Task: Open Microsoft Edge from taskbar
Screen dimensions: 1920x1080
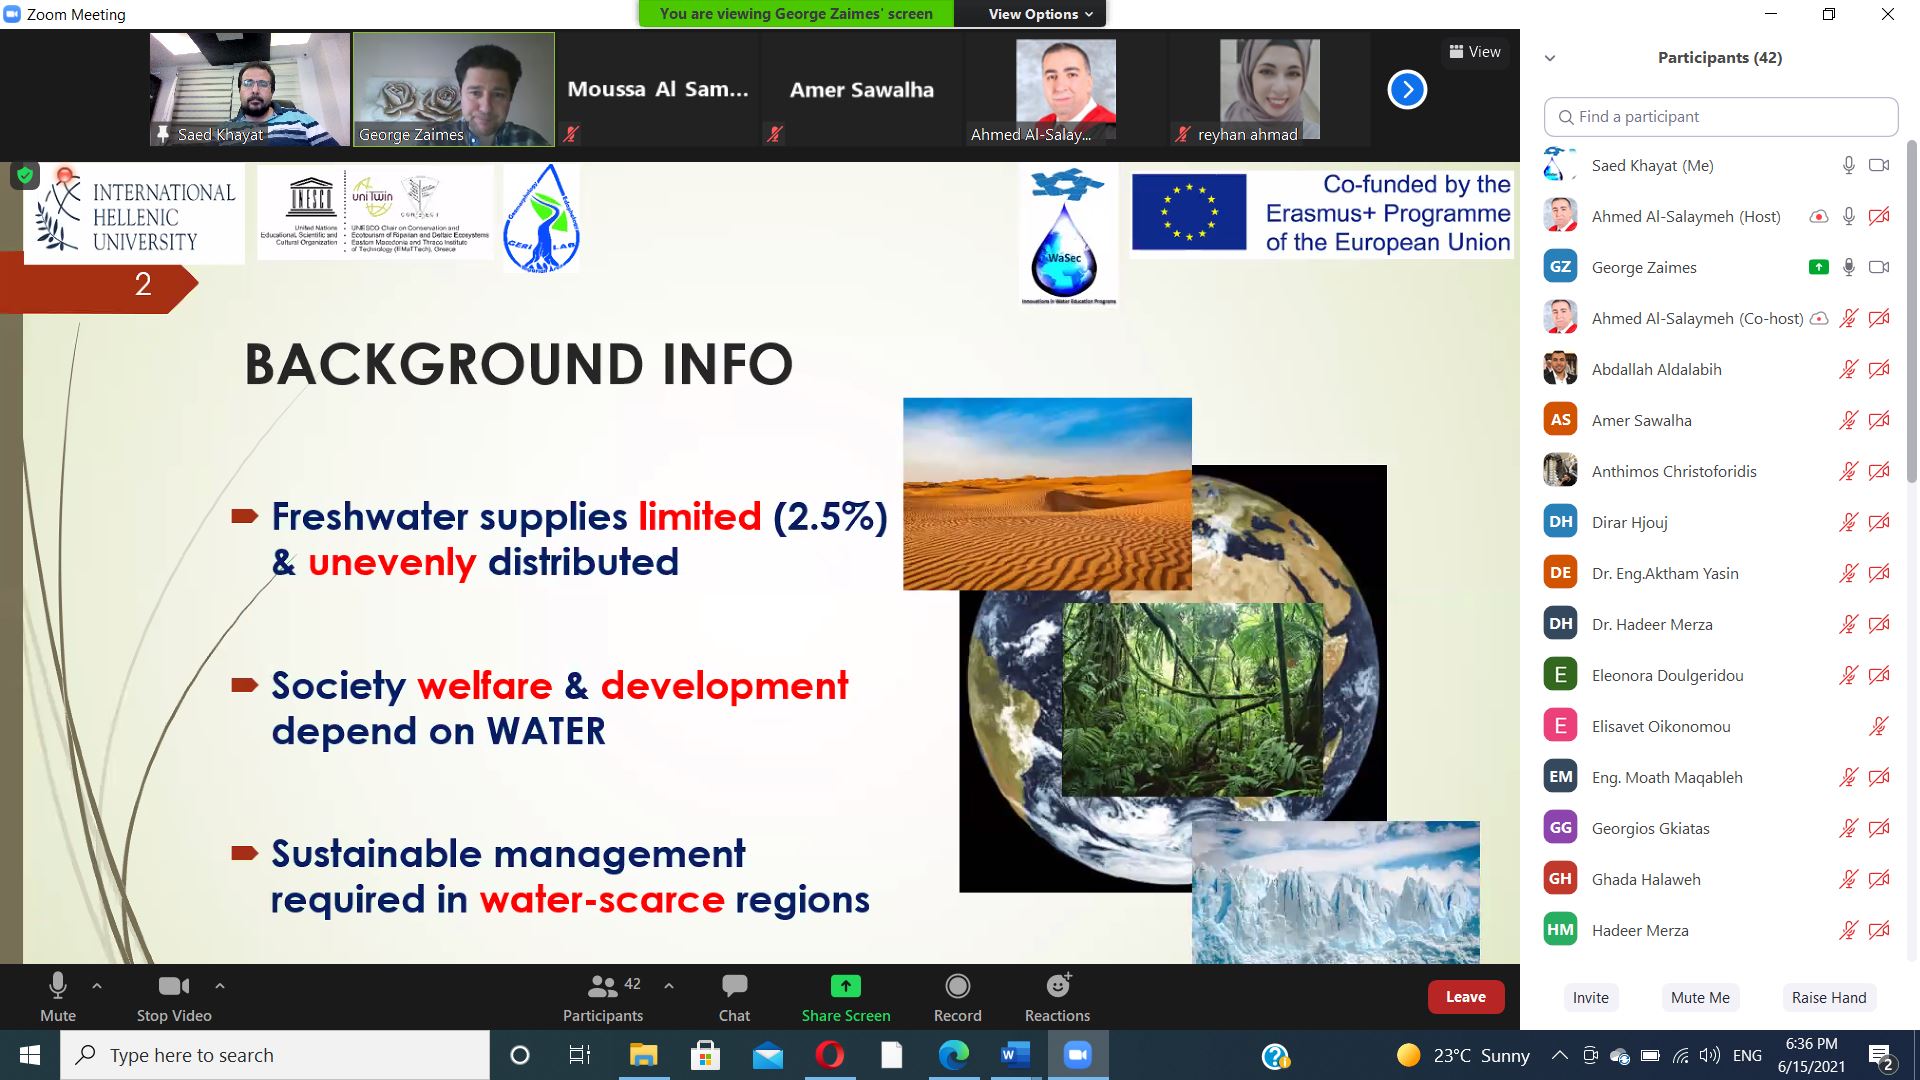Action: tap(953, 1055)
